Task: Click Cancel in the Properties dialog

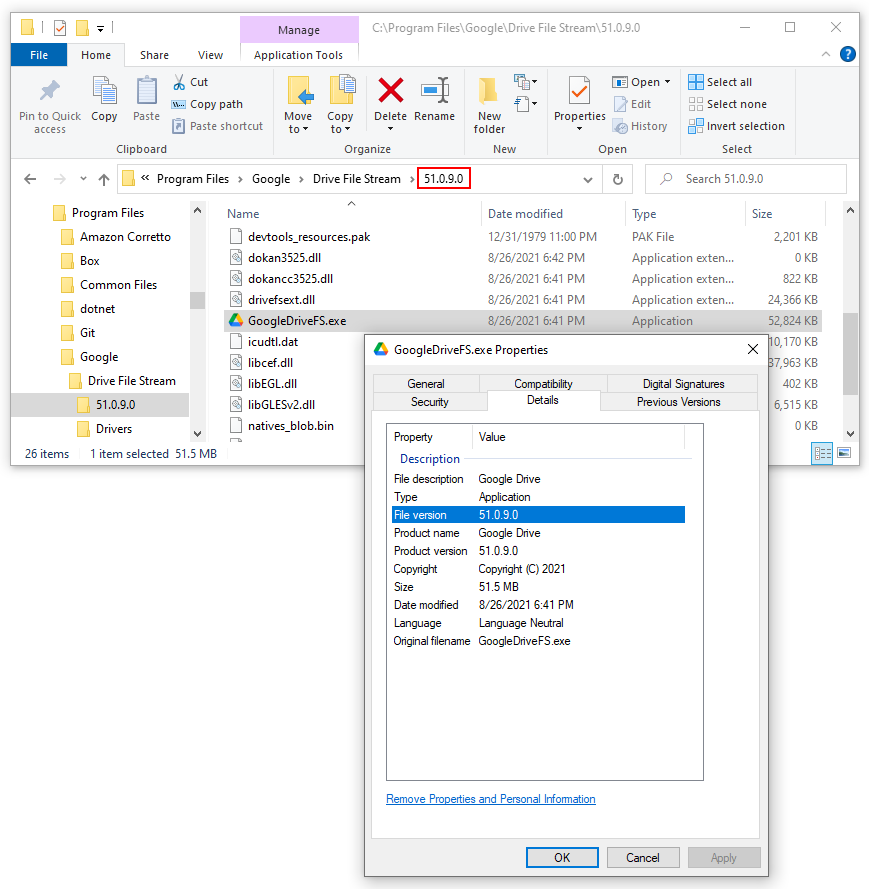Action: click(x=643, y=857)
